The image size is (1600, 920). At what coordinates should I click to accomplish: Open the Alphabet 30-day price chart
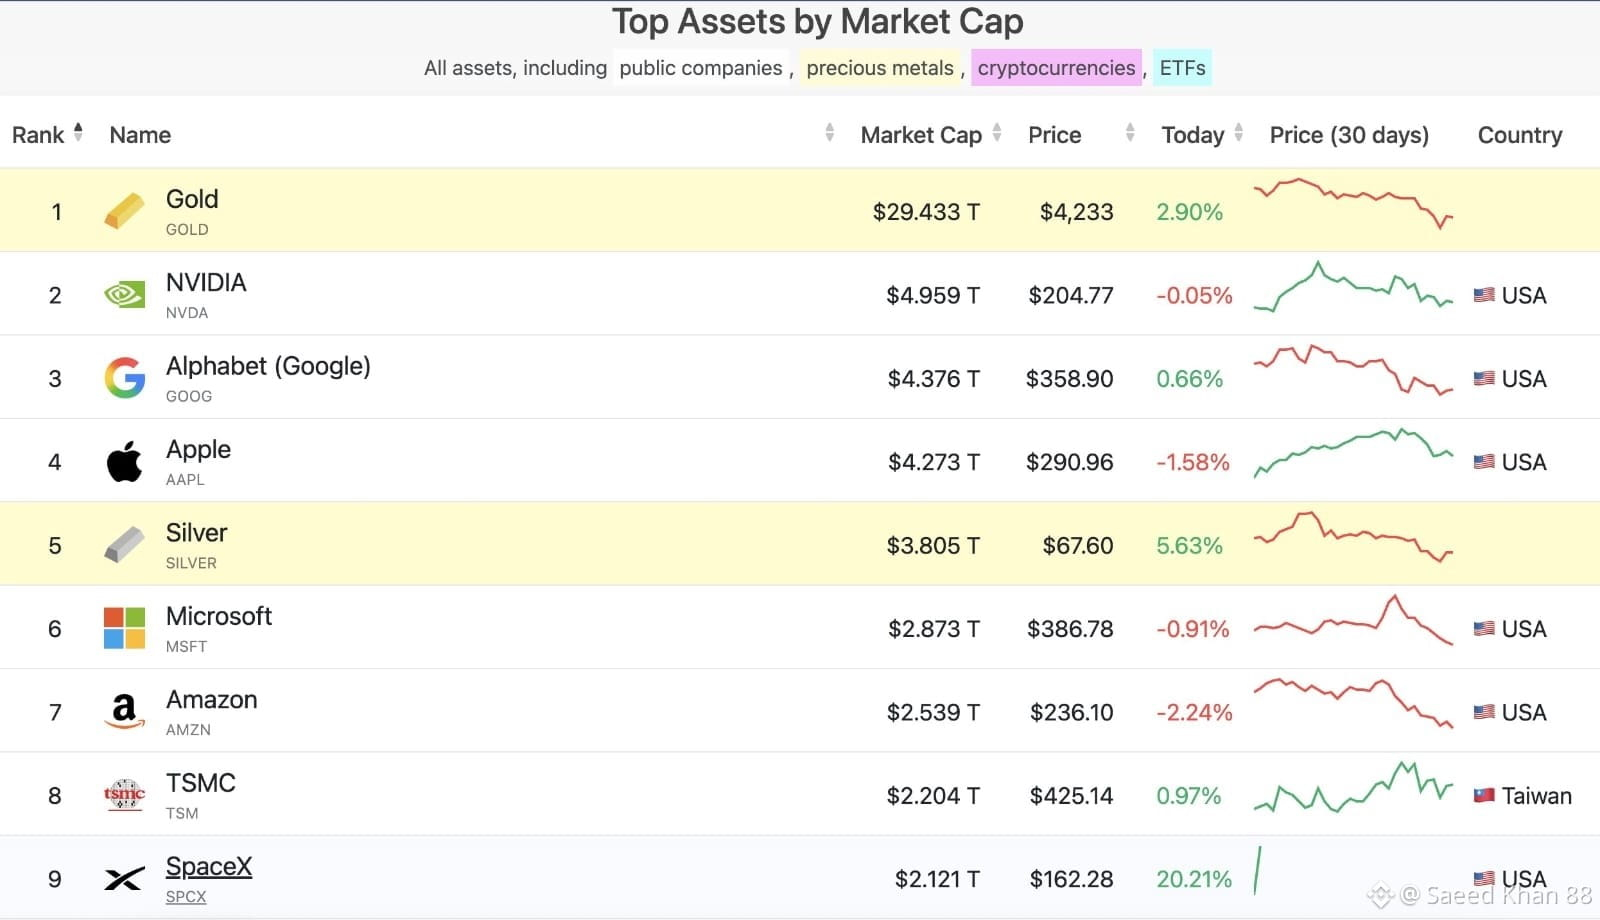point(1353,370)
